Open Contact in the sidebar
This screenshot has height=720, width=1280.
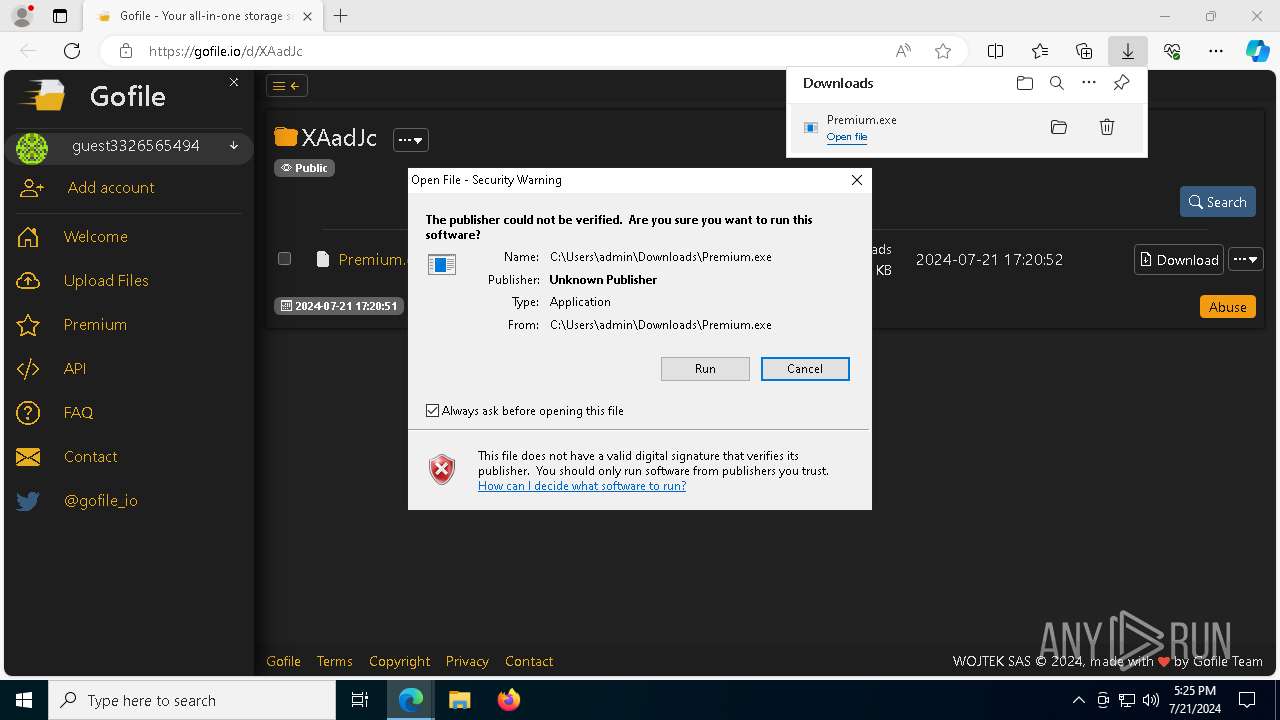(91, 457)
